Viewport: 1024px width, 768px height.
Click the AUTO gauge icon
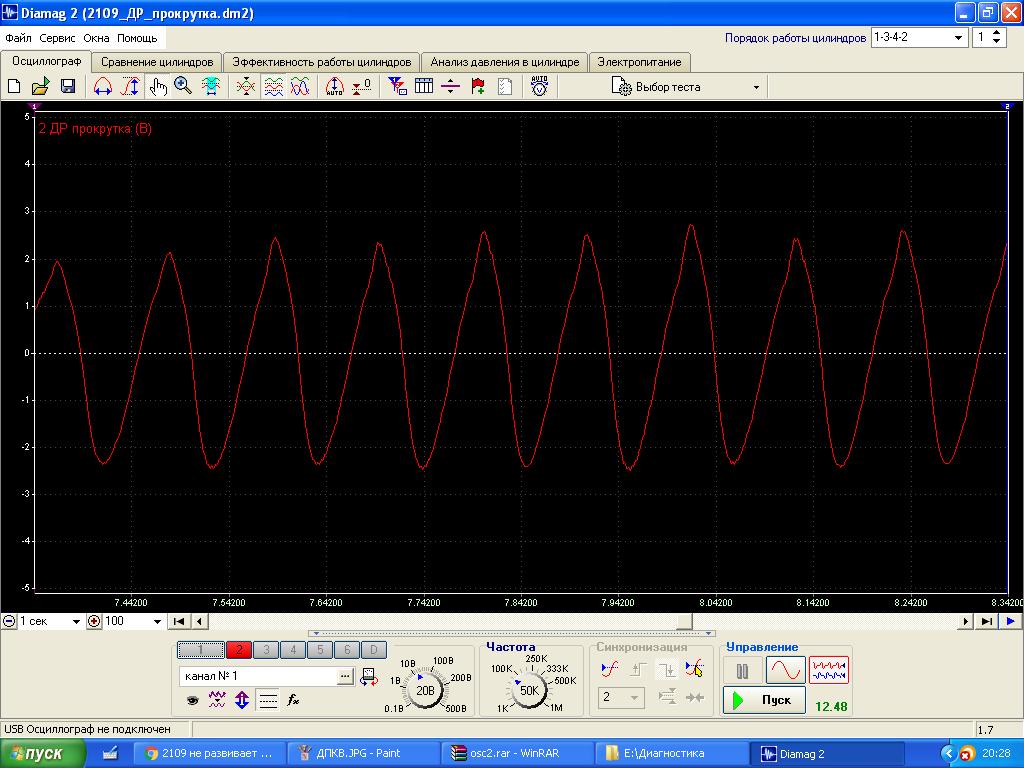point(539,87)
